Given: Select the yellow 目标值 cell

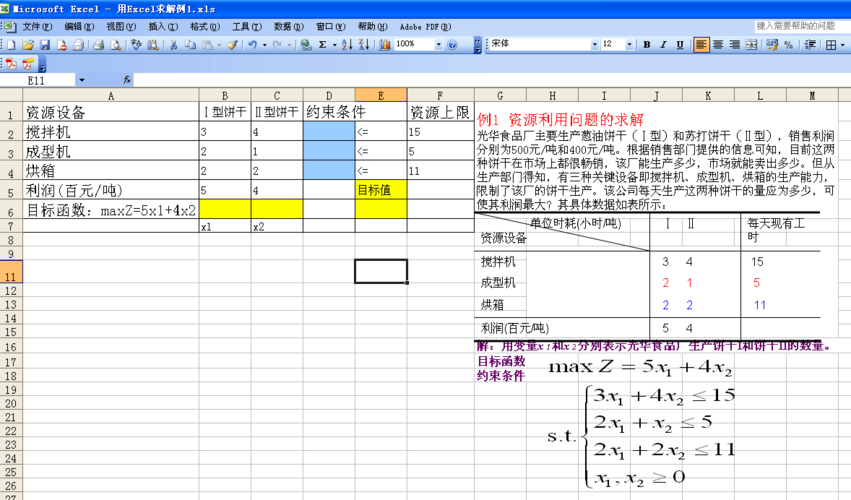Looking at the screenshot, I should pos(381,189).
